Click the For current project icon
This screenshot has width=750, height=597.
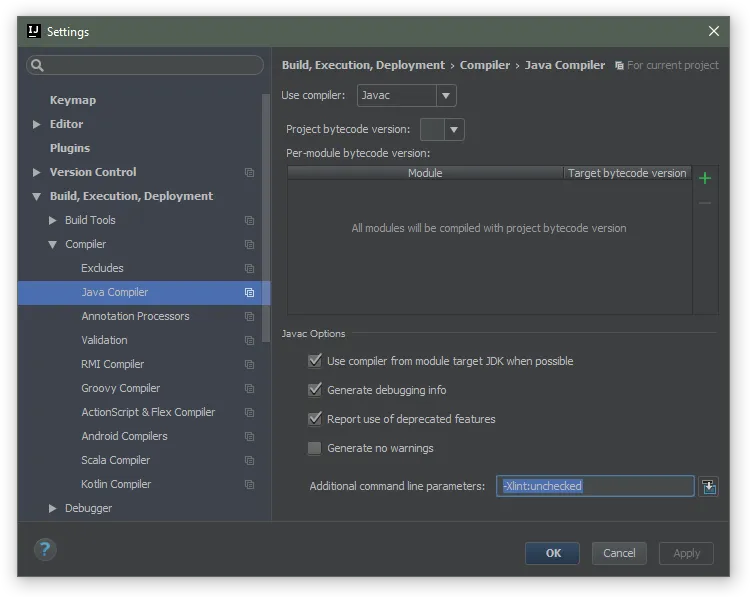click(619, 66)
